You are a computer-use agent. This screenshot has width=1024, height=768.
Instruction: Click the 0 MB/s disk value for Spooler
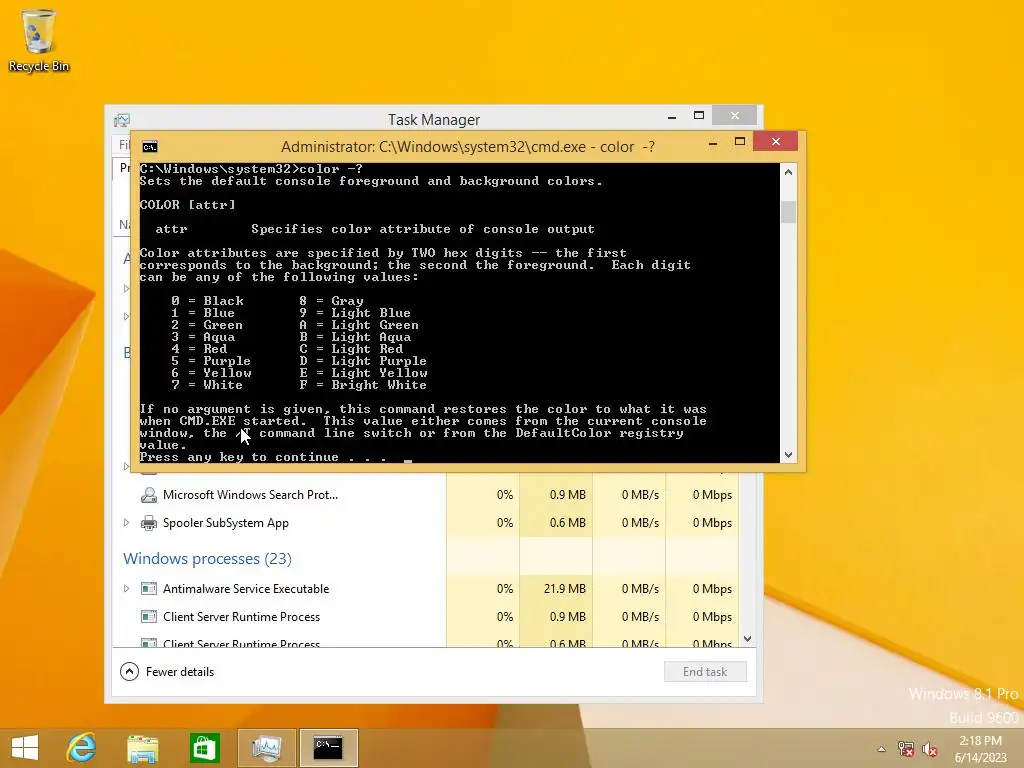[640, 523]
